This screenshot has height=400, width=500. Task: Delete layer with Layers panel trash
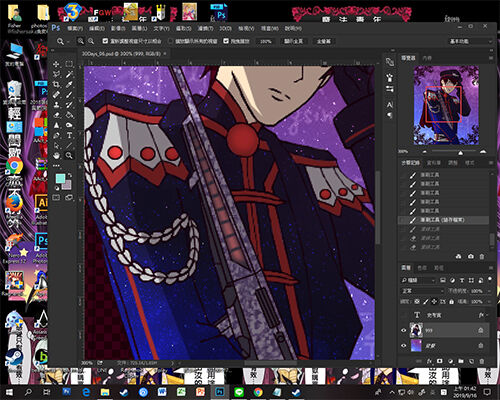482,361
